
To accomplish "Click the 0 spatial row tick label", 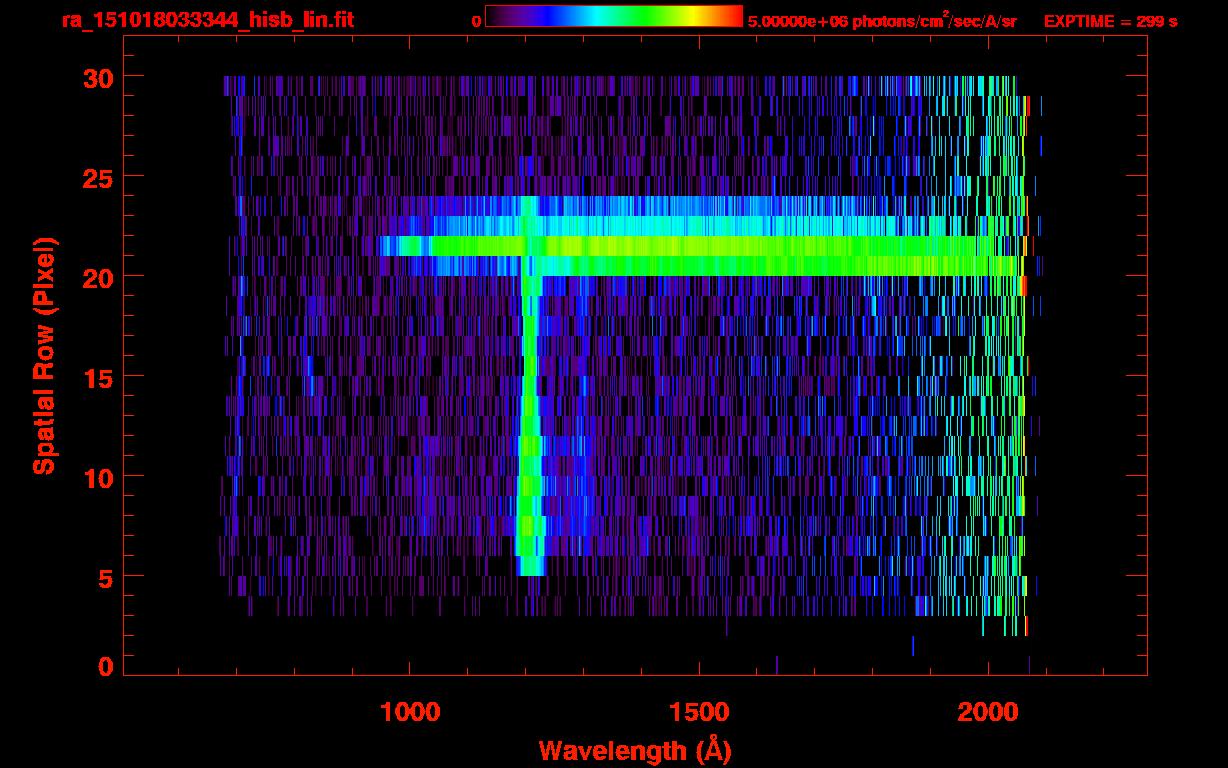I will [x=105, y=666].
